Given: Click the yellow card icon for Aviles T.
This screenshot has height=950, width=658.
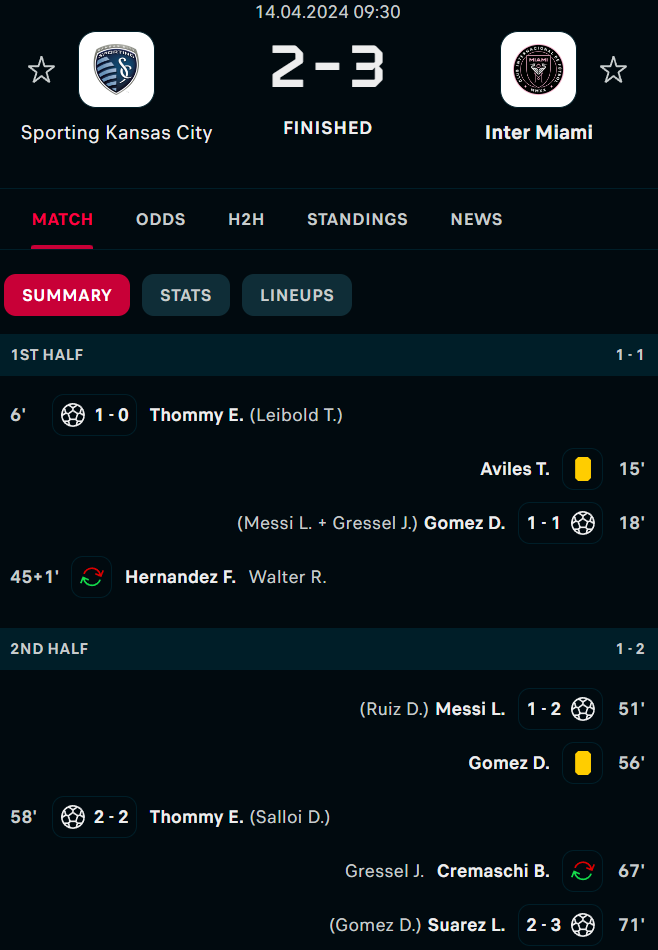Looking at the screenshot, I should [582, 469].
